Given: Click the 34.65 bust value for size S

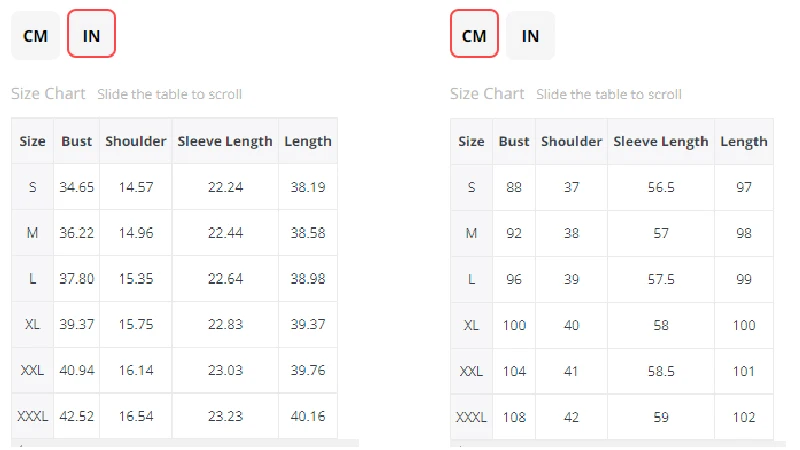Looking at the screenshot, I should click(x=76, y=187).
